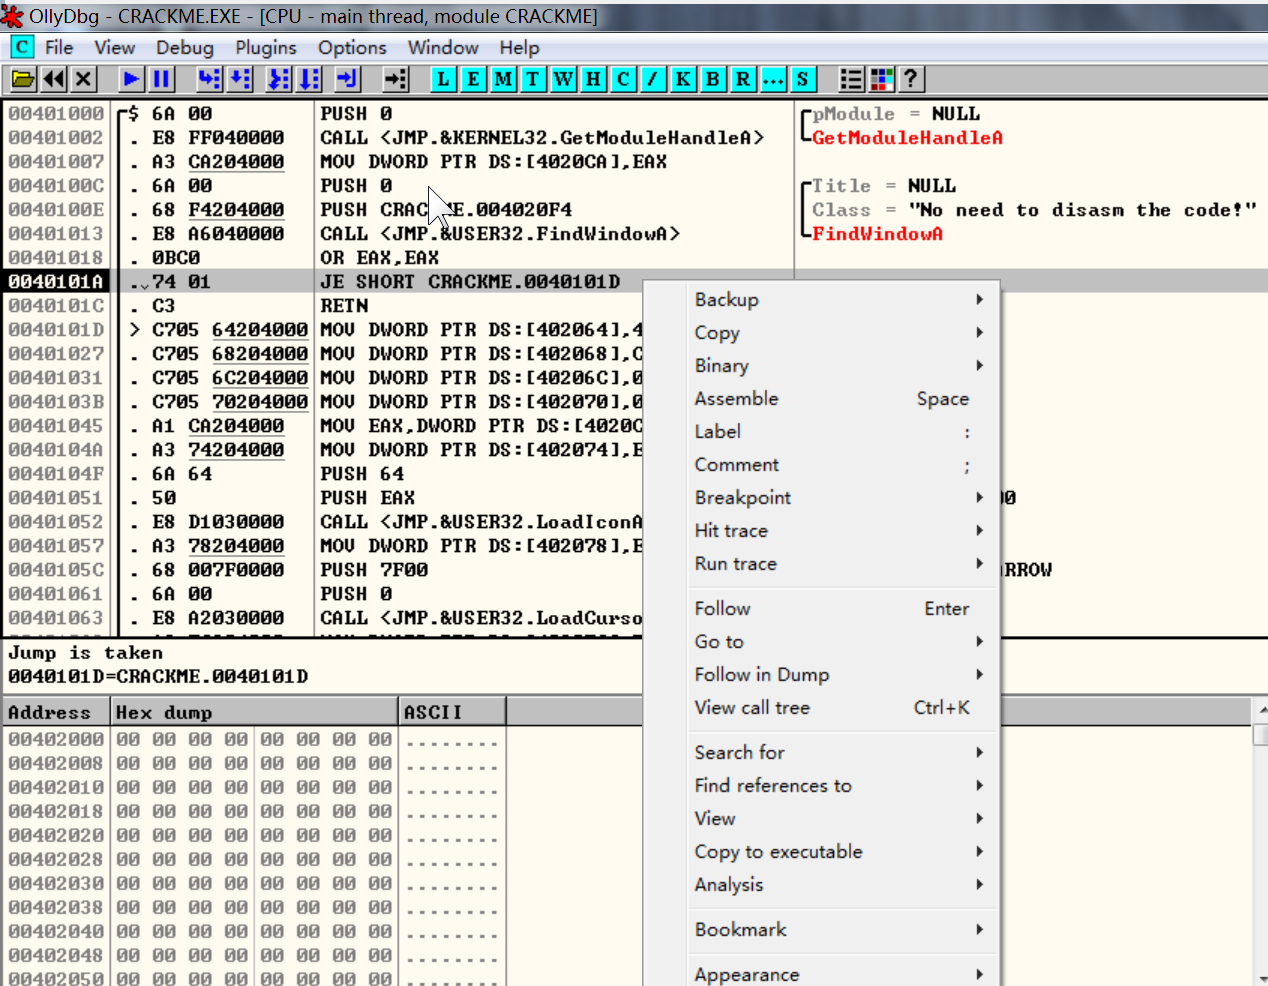Show Source window with S button
1268x986 pixels.
803,79
